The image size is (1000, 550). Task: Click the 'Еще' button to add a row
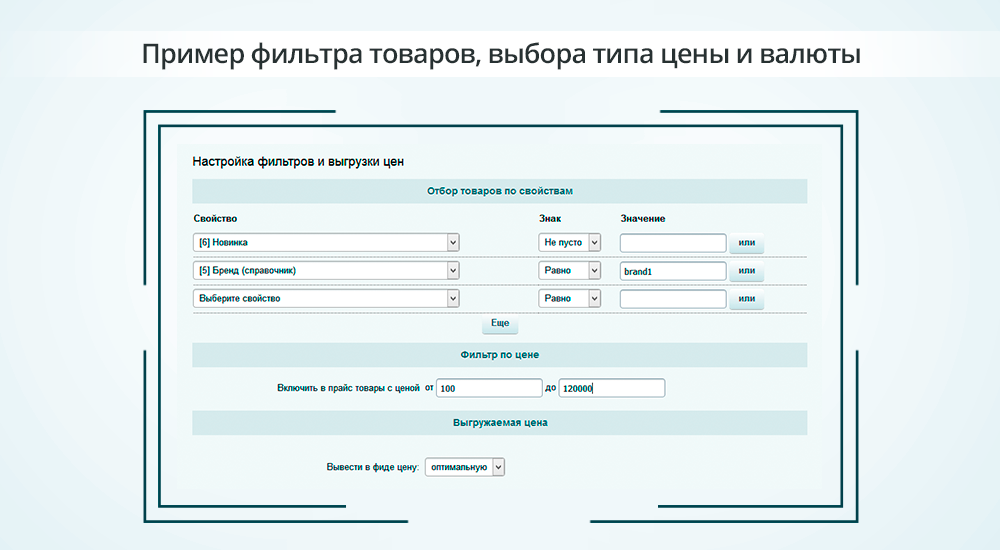click(x=500, y=323)
